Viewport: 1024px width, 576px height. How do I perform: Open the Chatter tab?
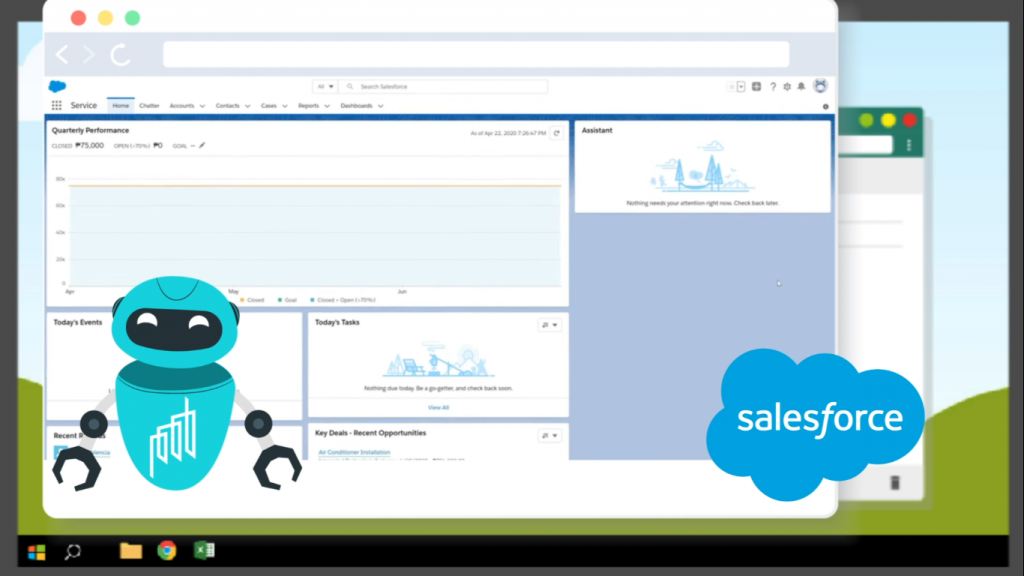point(149,106)
